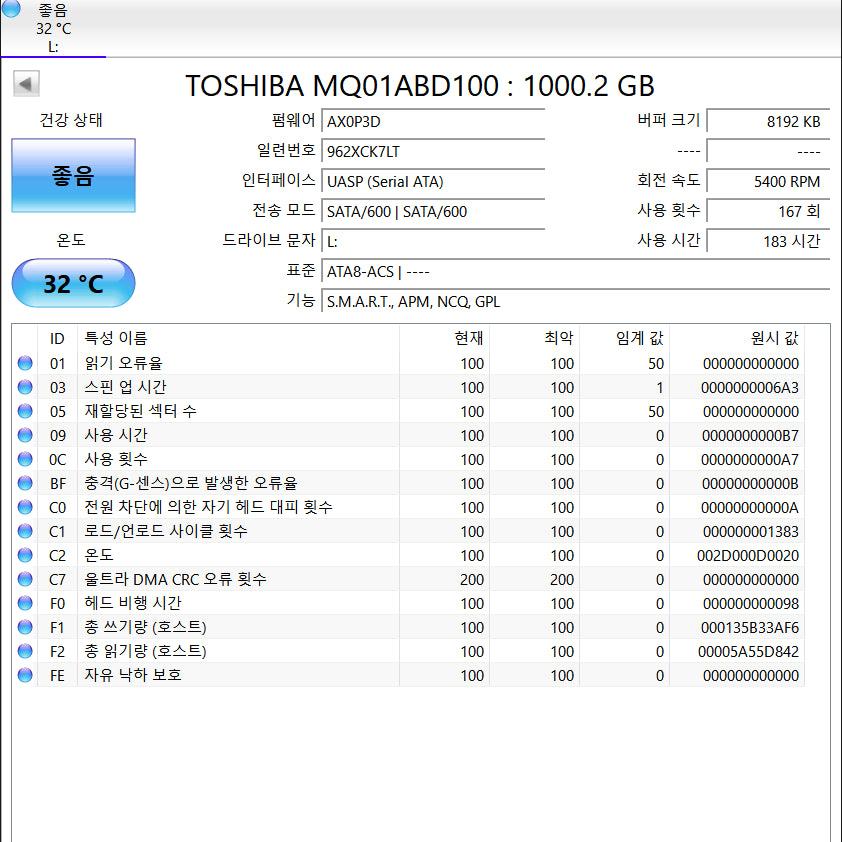Click the drive letter field L:
842x842 pixels.
point(433,242)
